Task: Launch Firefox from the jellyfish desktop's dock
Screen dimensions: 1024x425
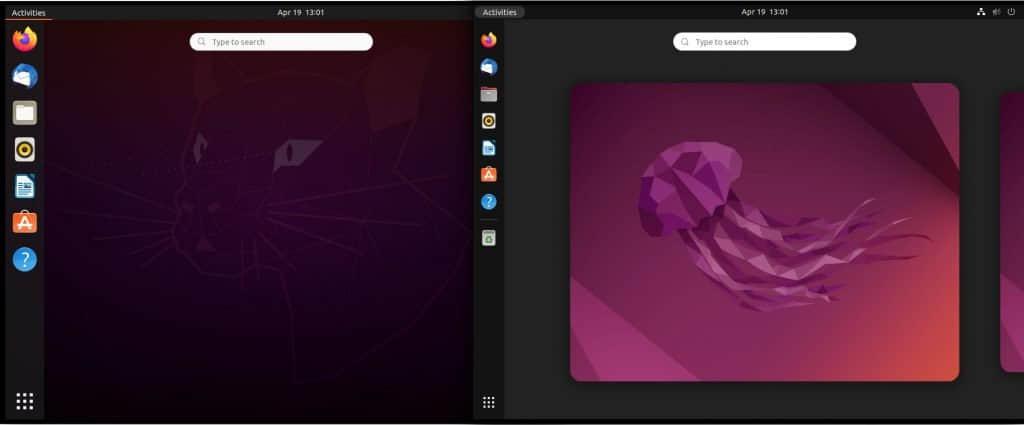Action: (x=489, y=40)
